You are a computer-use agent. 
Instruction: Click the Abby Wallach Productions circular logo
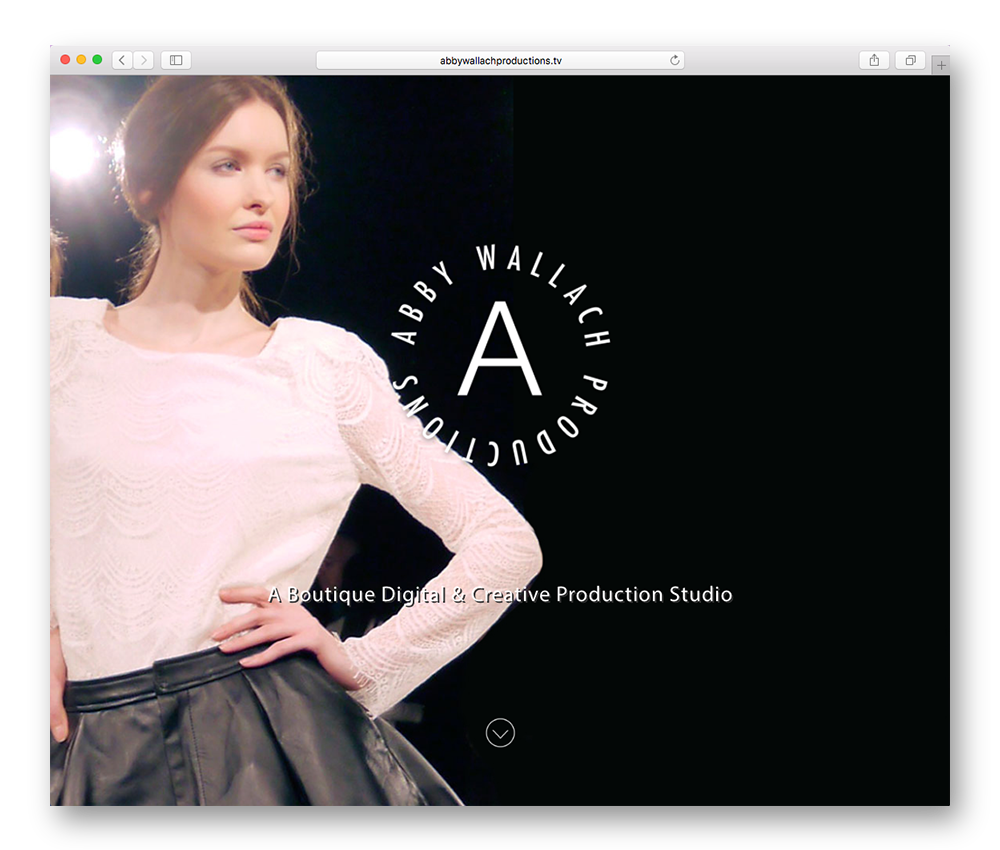coord(501,355)
